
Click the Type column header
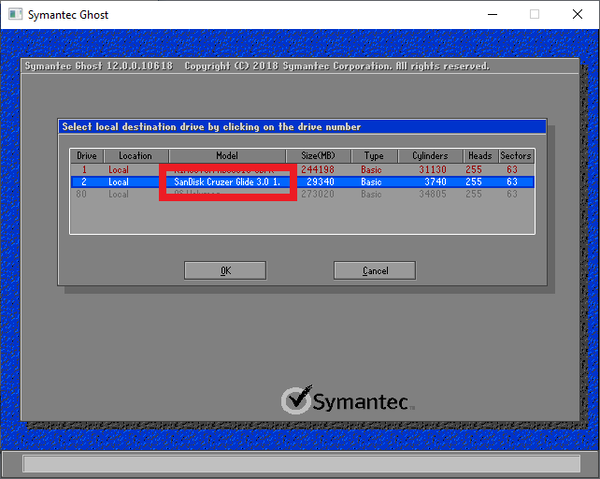click(374, 156)
